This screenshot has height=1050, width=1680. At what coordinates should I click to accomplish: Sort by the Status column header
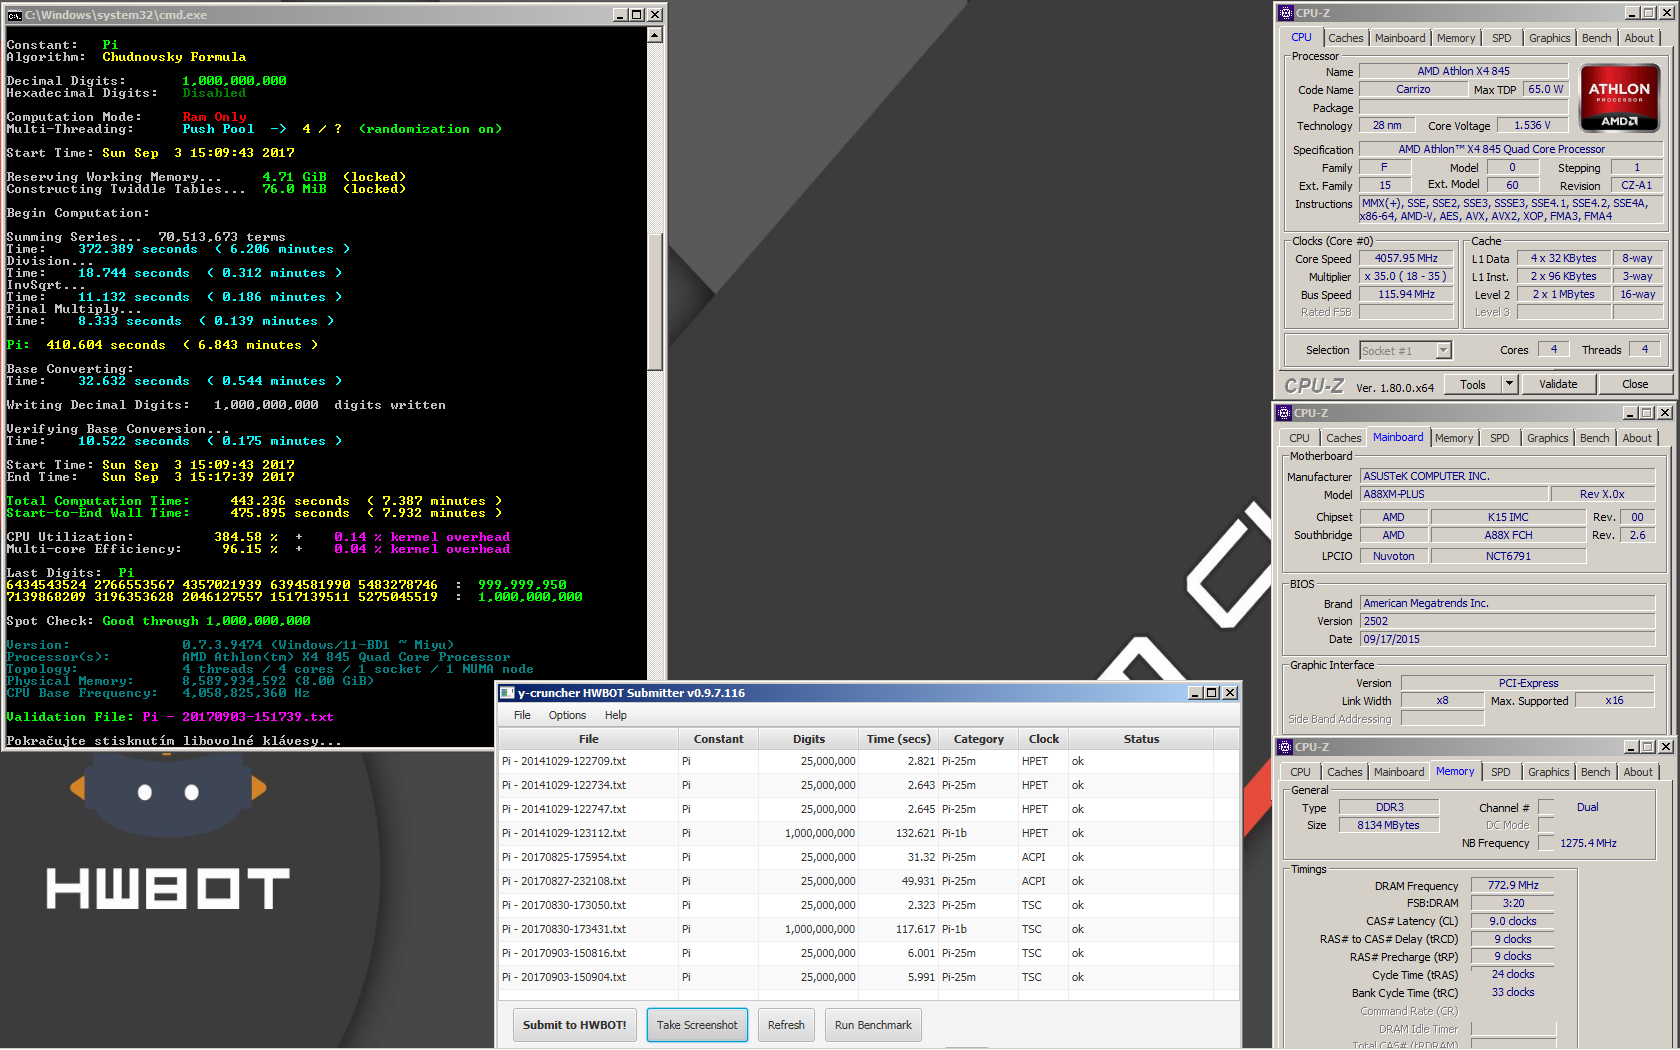(1141, 739)
